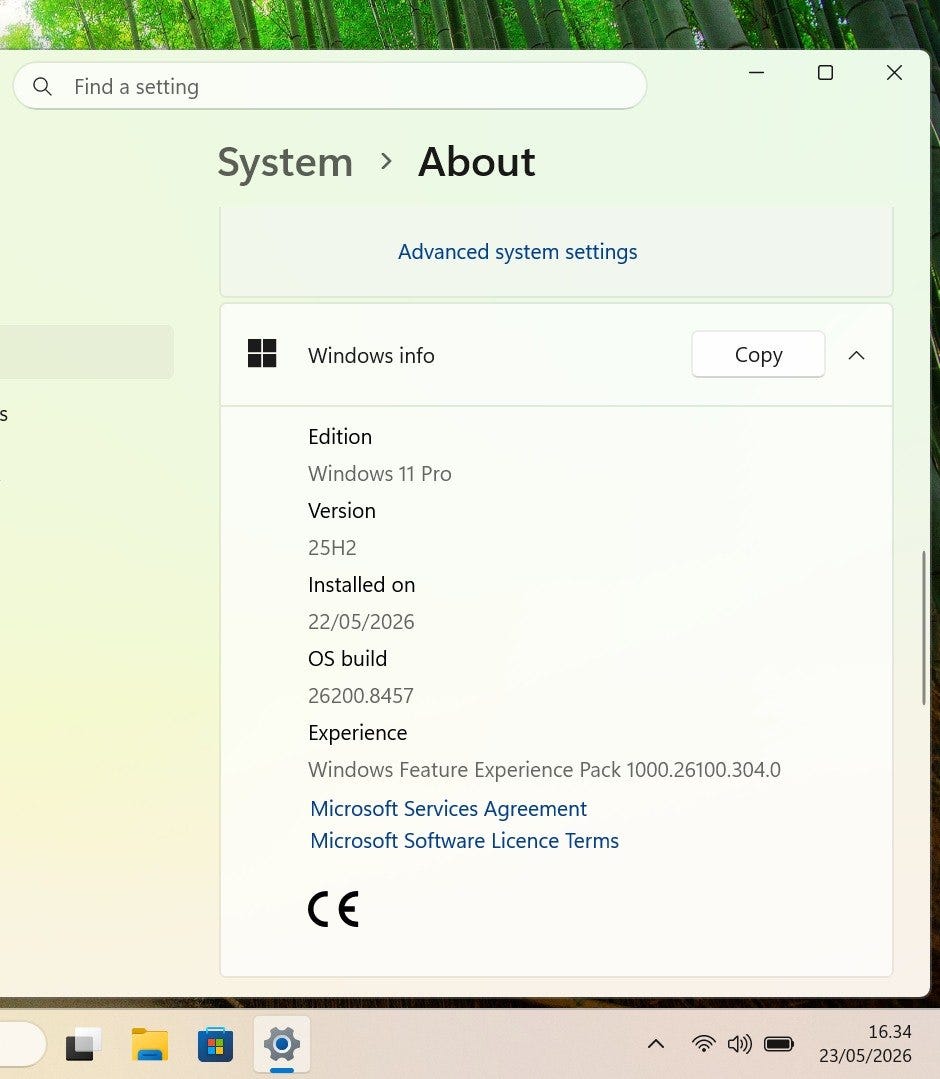Click the CE conformity mark
The image size is (940, 1079).
tap(333, 909)
